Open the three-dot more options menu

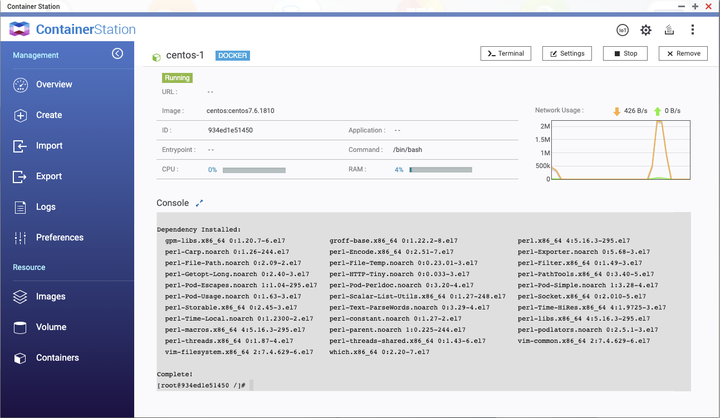tap(692, 30)
